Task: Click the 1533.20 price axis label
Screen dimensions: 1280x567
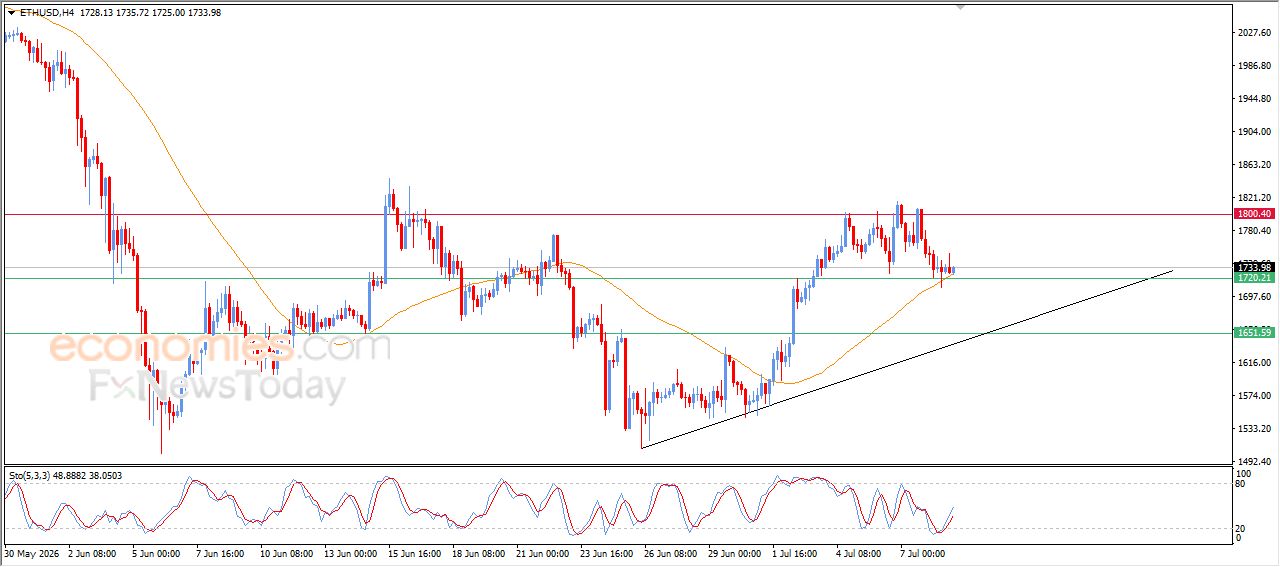Action: [1256, 429]
